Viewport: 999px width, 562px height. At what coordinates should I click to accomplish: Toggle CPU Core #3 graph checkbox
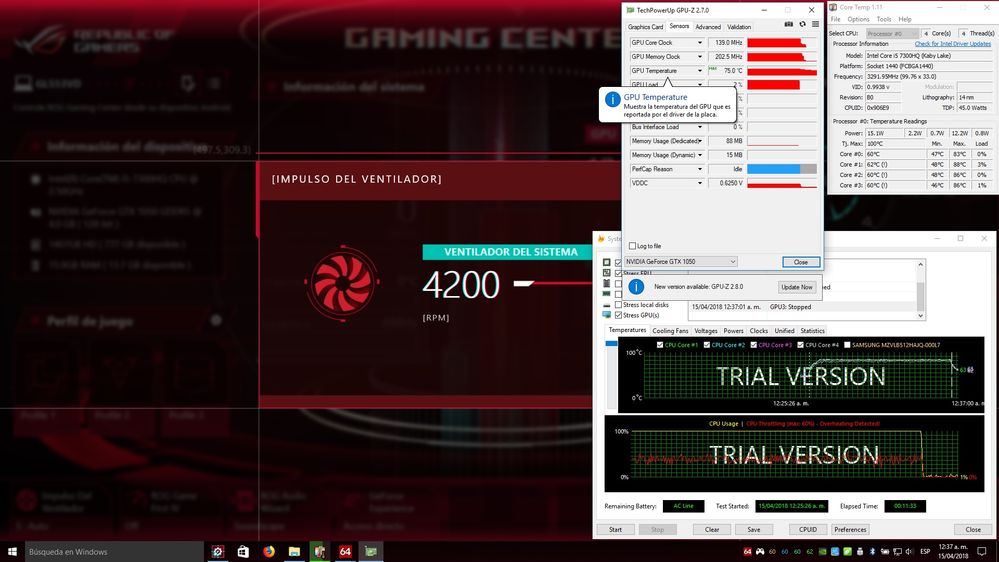(754, 345)
